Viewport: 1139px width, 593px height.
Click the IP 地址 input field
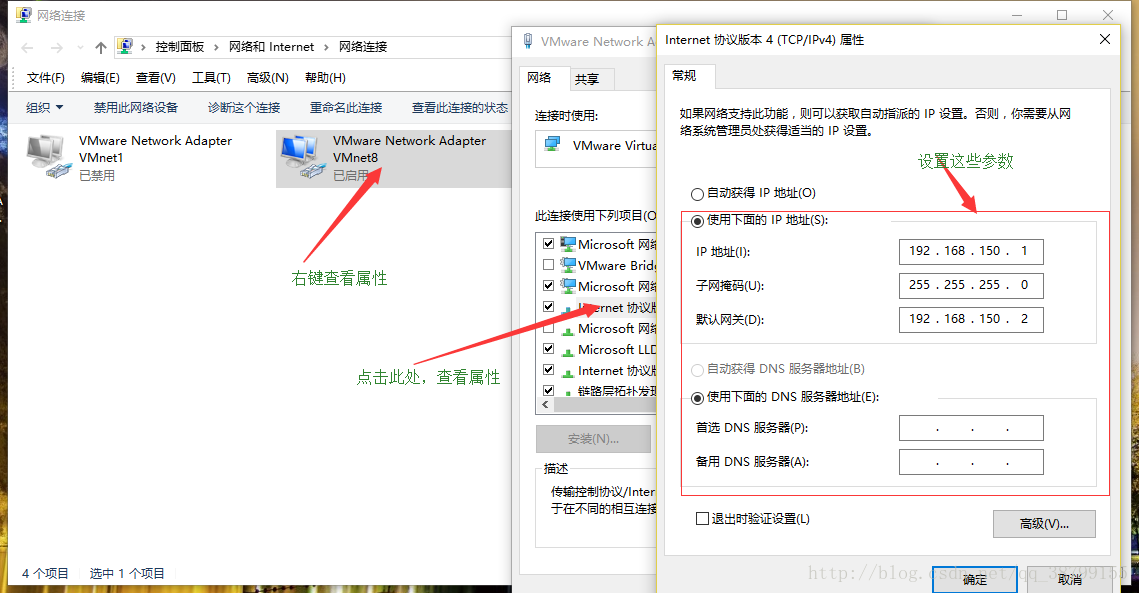tap(971, 251)
